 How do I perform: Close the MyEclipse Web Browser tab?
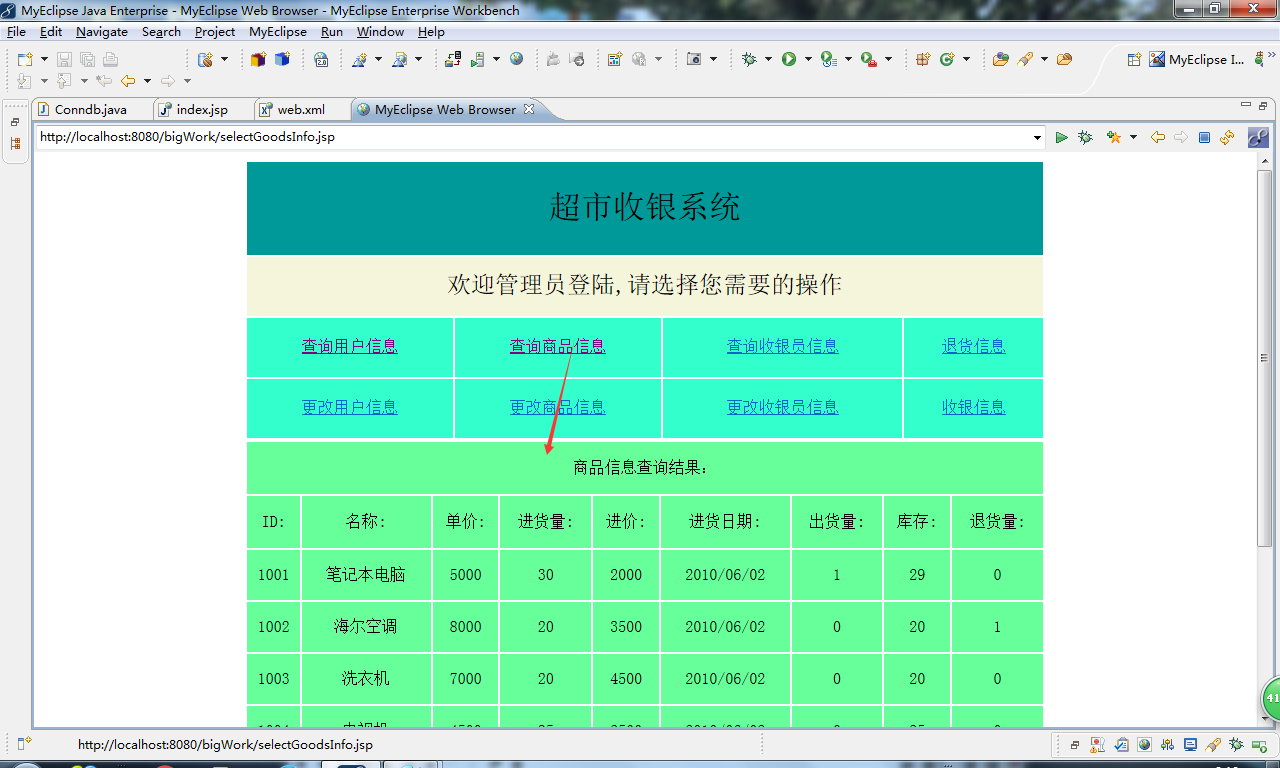pos(529,109)
